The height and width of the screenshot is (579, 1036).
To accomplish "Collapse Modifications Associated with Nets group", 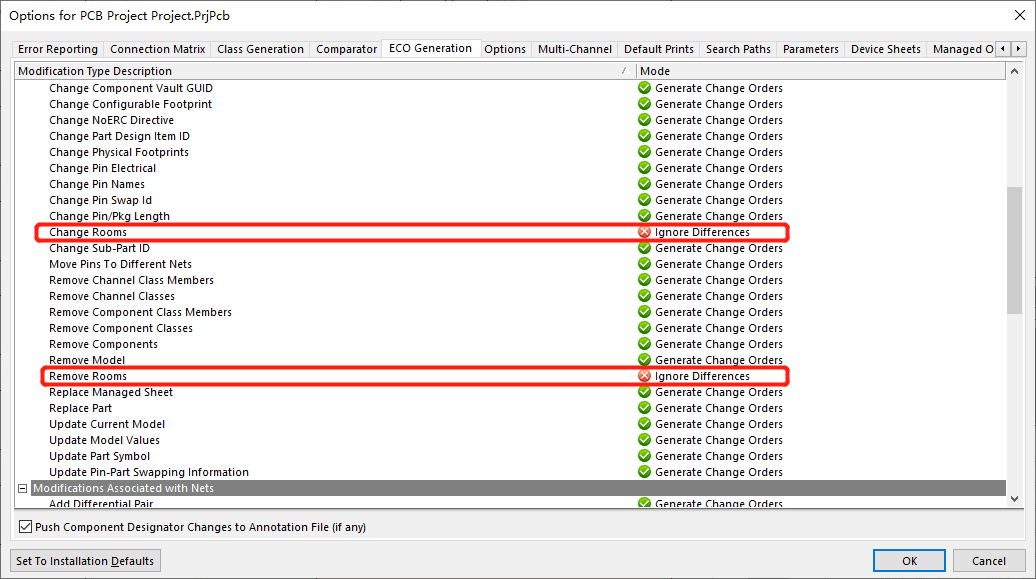I will pyautogui.click(x=22, y=488).
